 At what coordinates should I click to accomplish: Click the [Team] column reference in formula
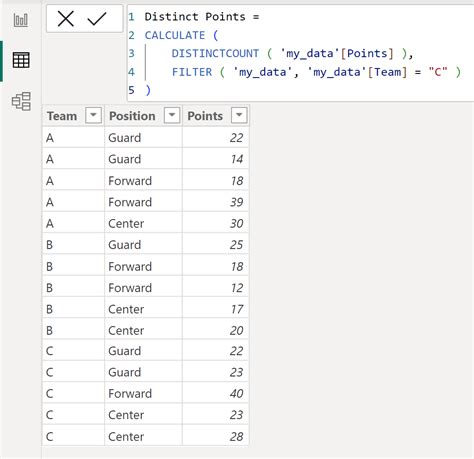[388, 72]
